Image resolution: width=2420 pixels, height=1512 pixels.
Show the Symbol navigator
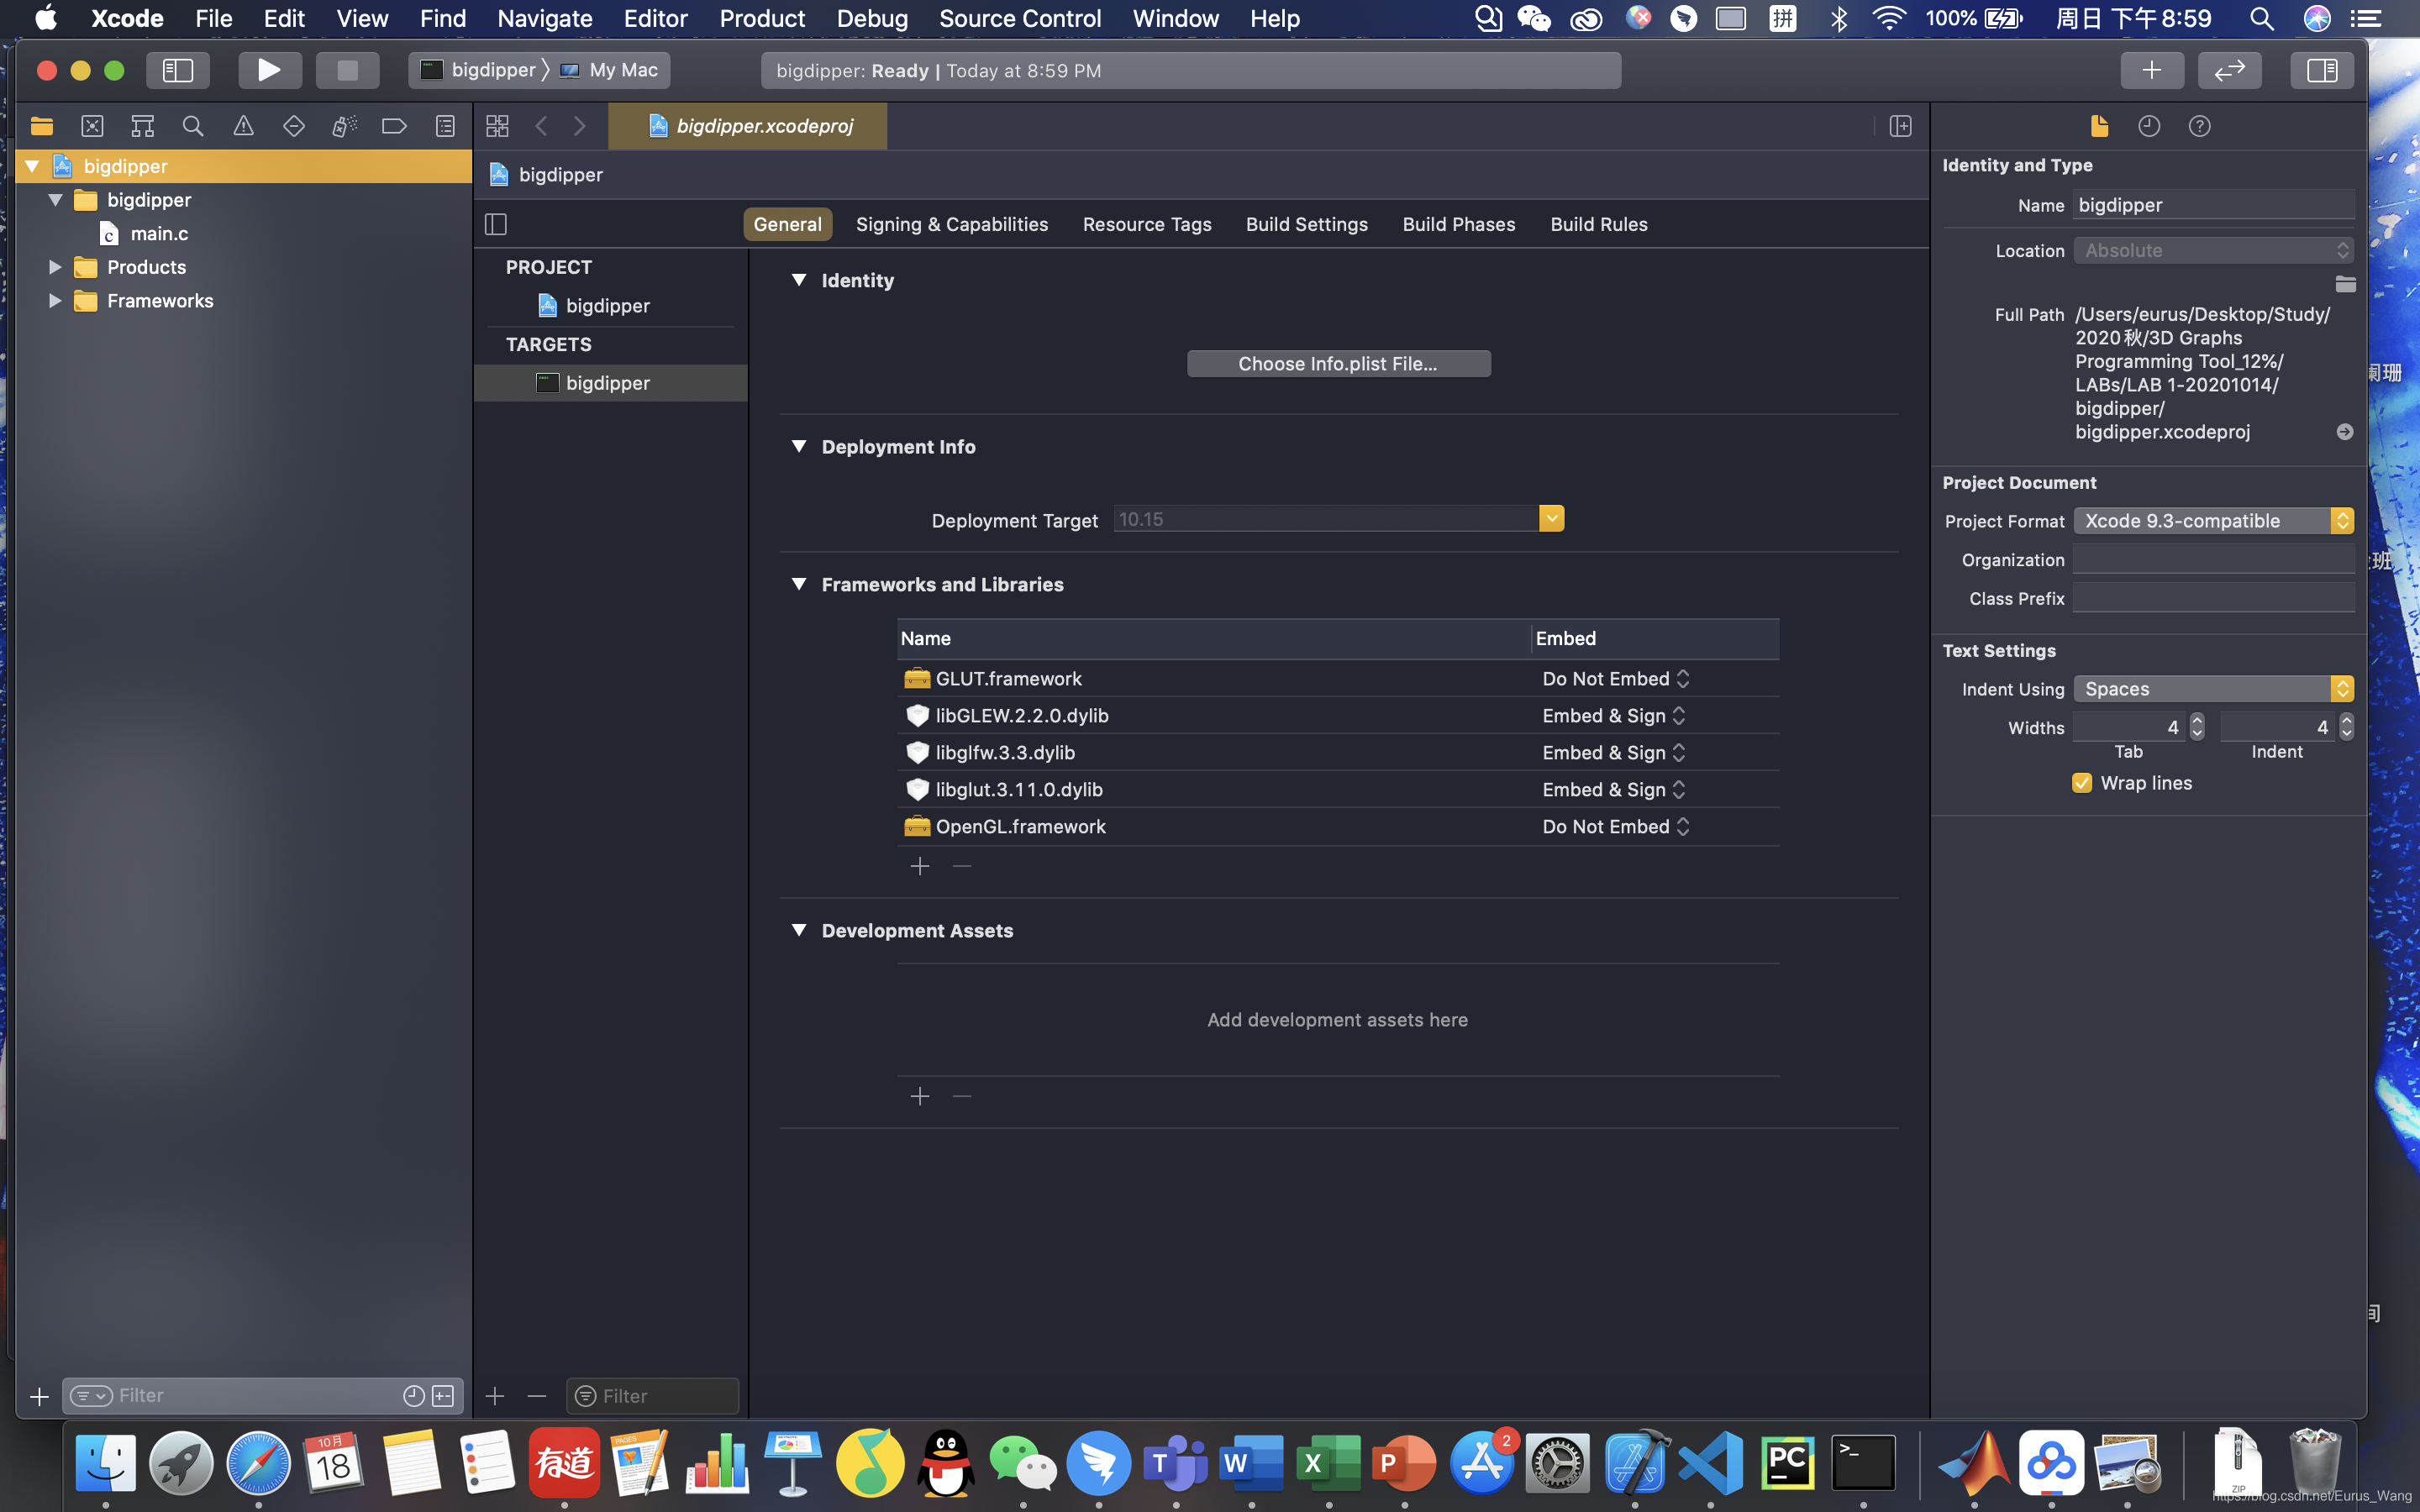click(143, 126)
